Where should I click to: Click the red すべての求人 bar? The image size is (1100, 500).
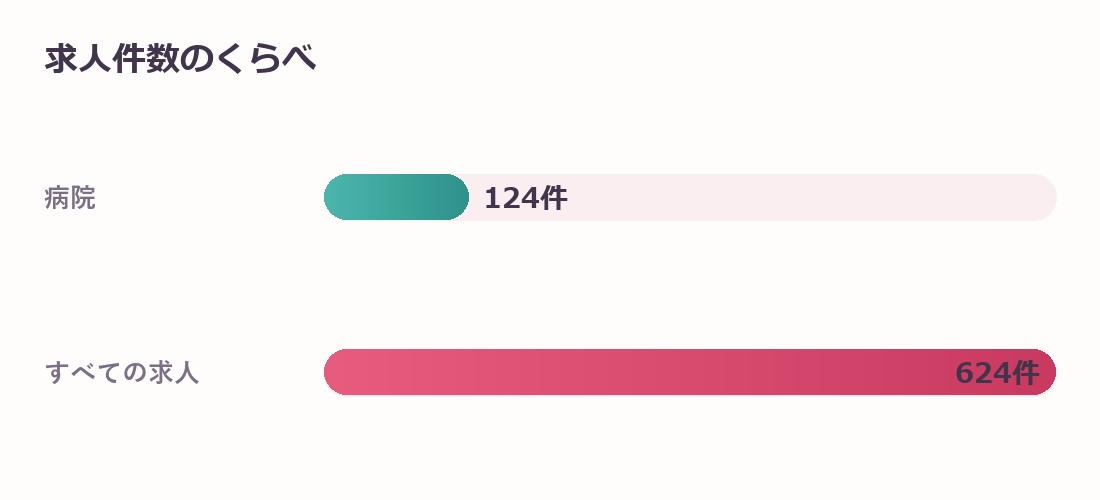tap(690, 372)
